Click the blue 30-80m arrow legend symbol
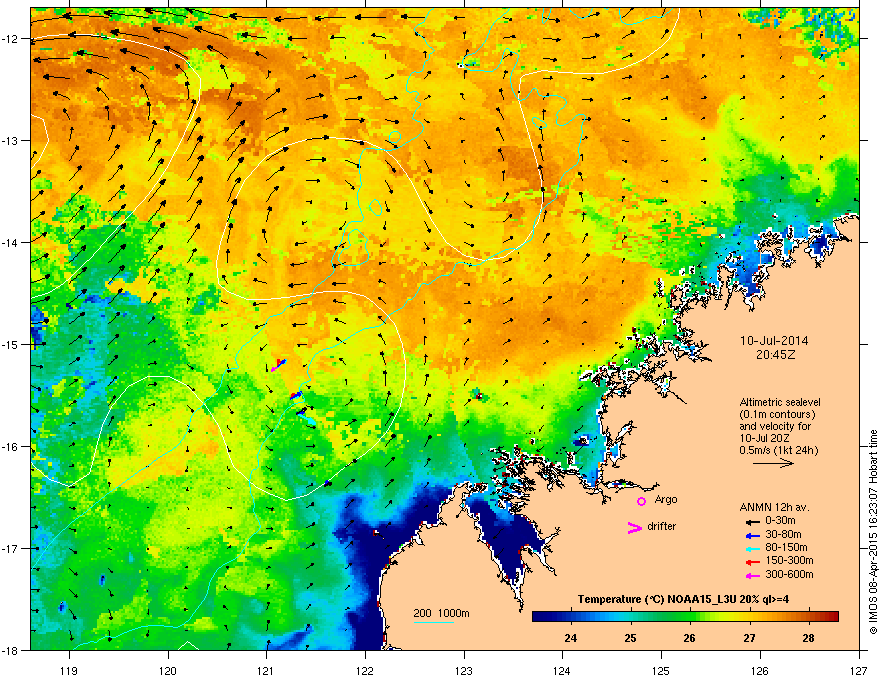The width and height of the screenshot is (880, 680). (x=752, y=536)
